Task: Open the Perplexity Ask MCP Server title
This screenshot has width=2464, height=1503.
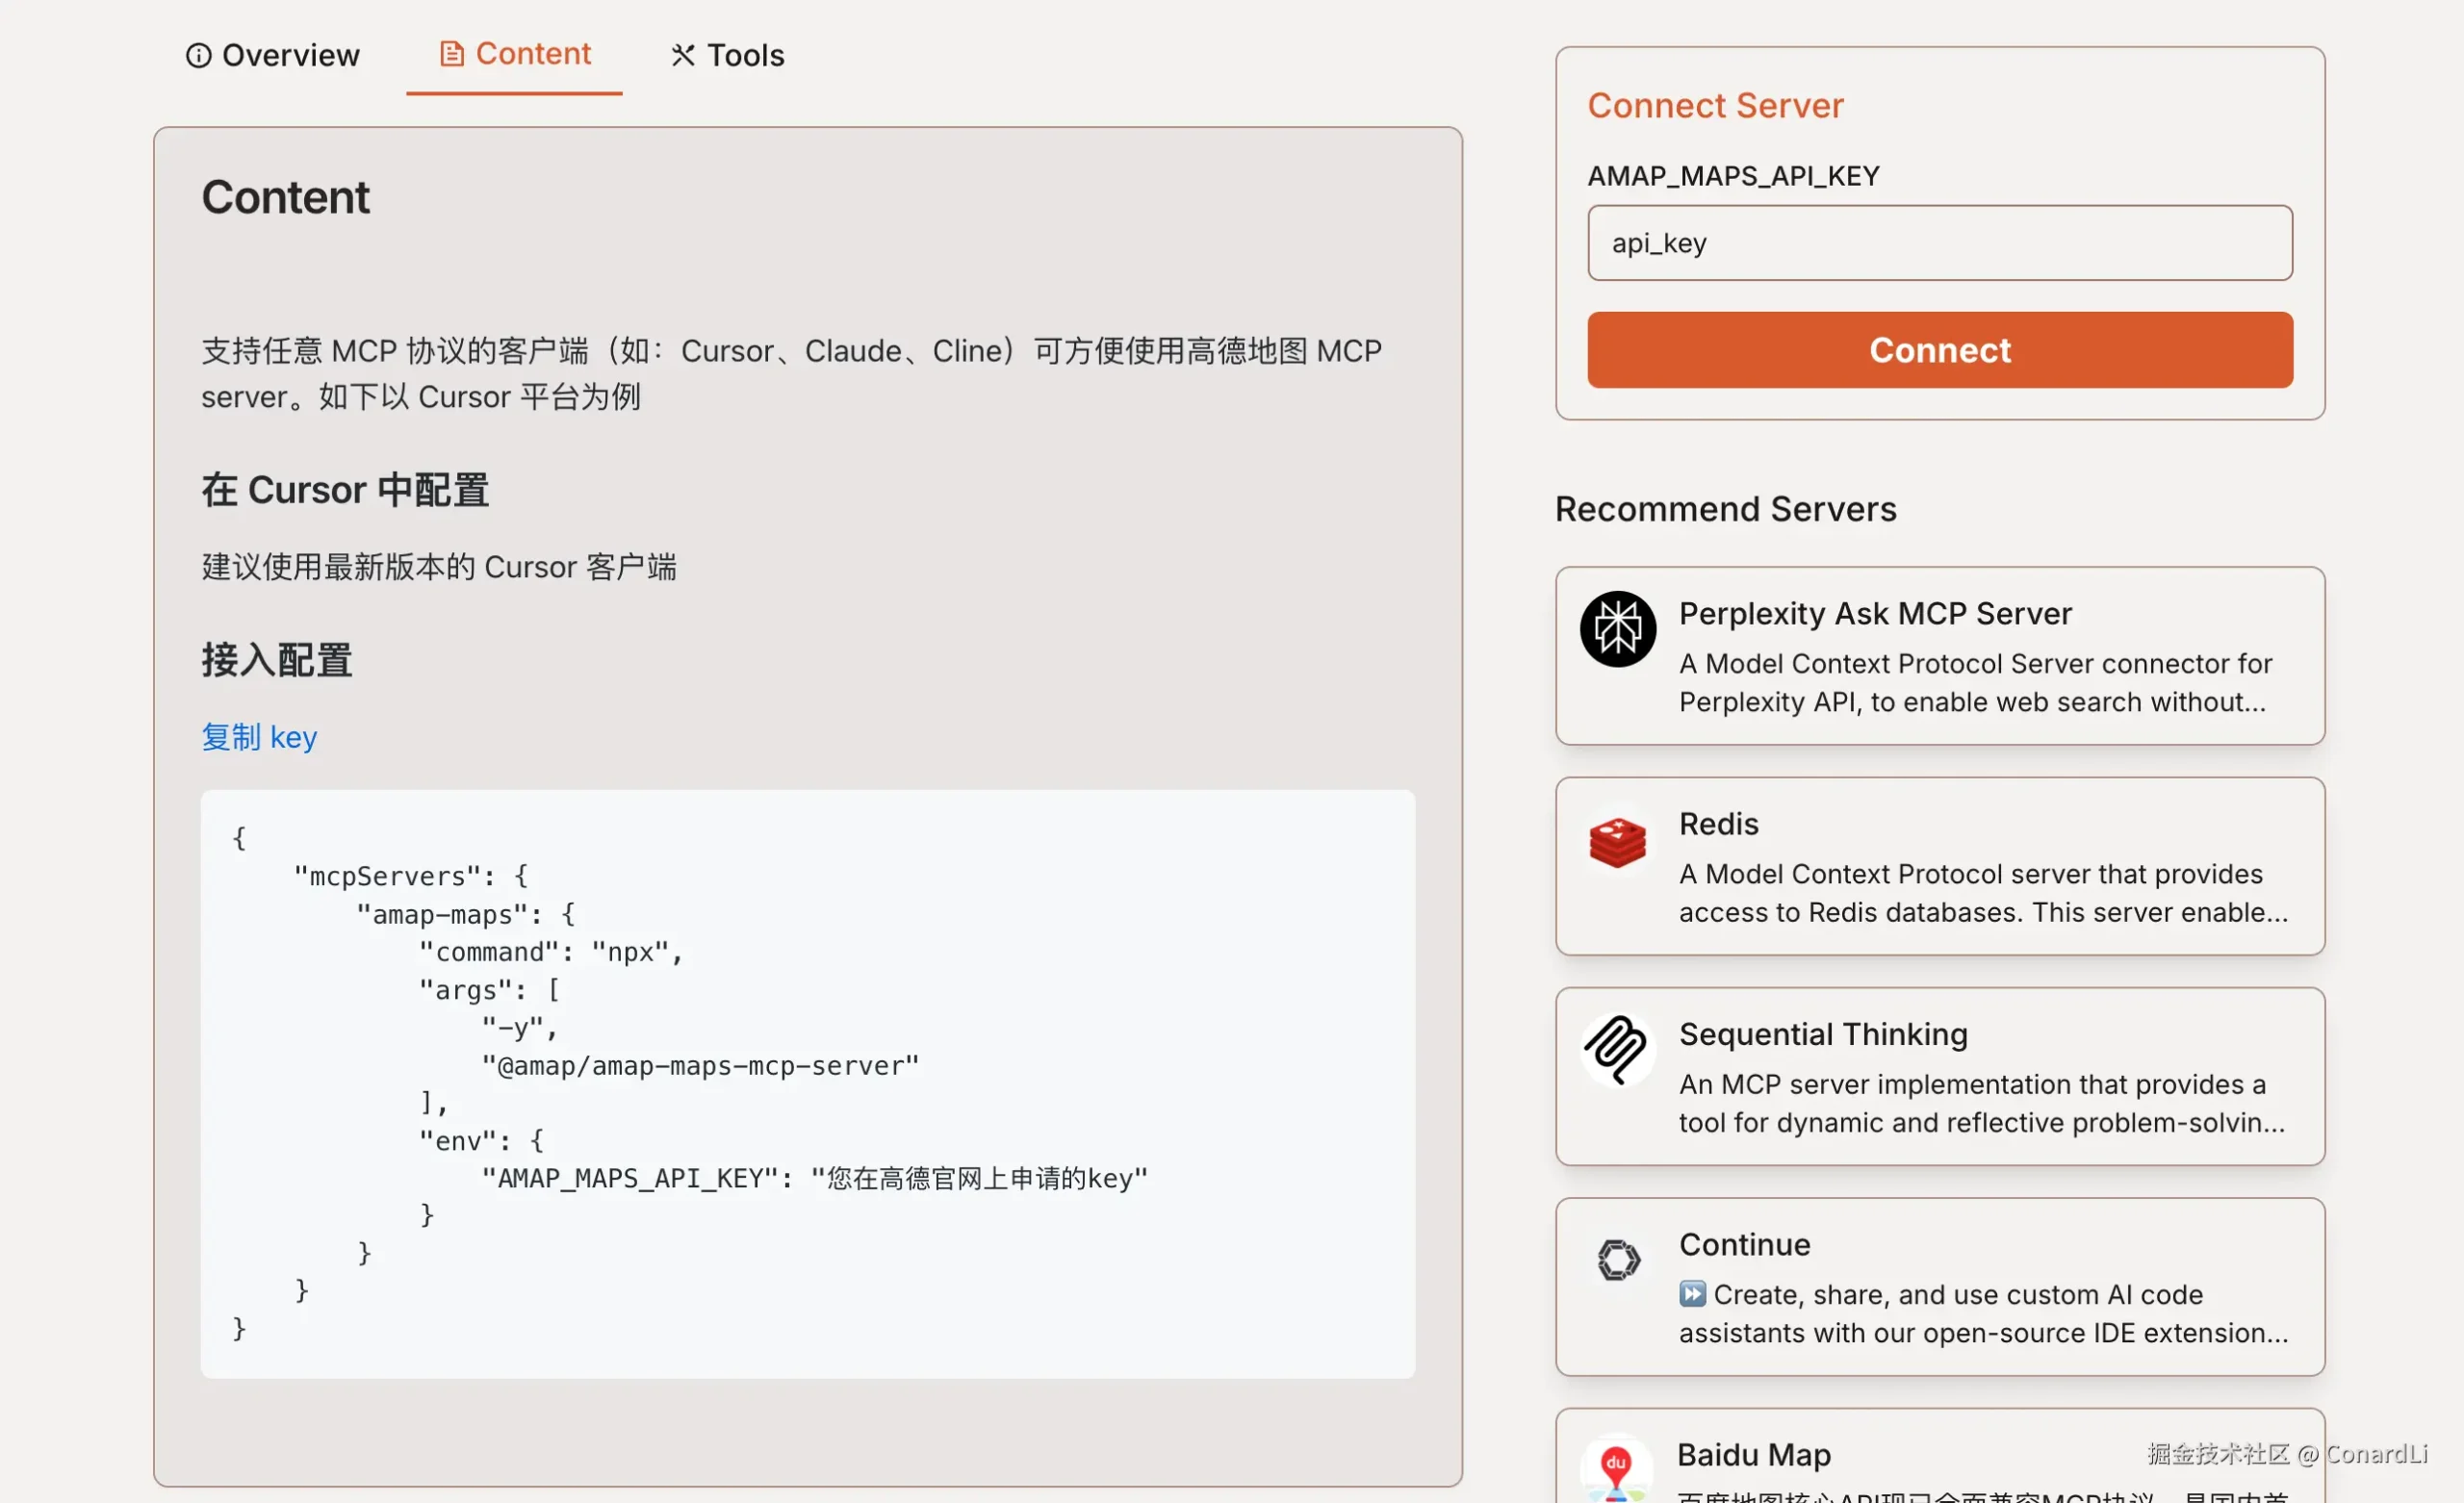Action: click(1875, 613)
